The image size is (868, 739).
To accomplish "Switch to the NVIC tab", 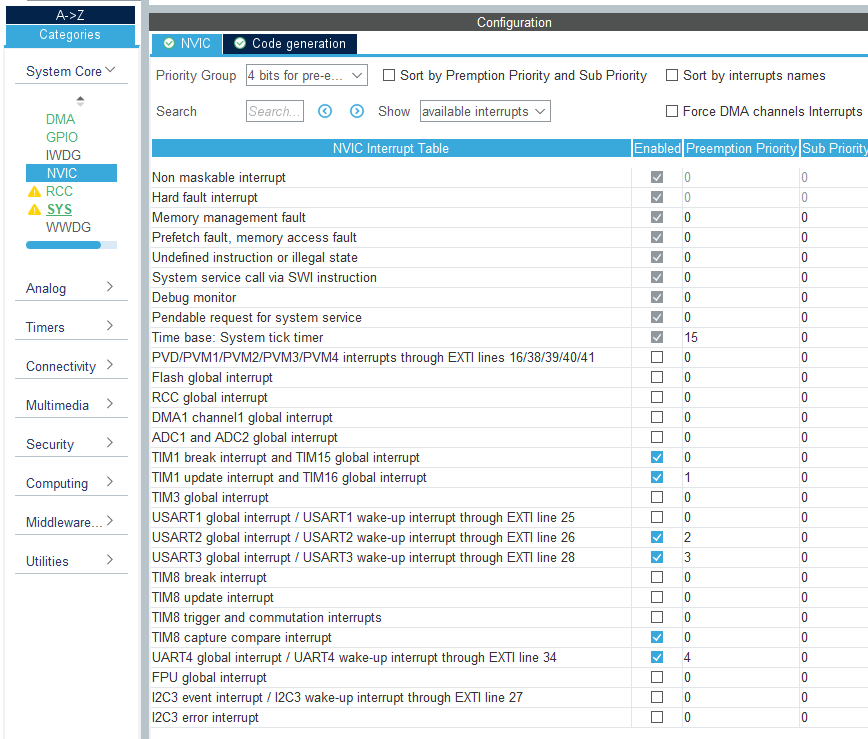I will point(187,43).
